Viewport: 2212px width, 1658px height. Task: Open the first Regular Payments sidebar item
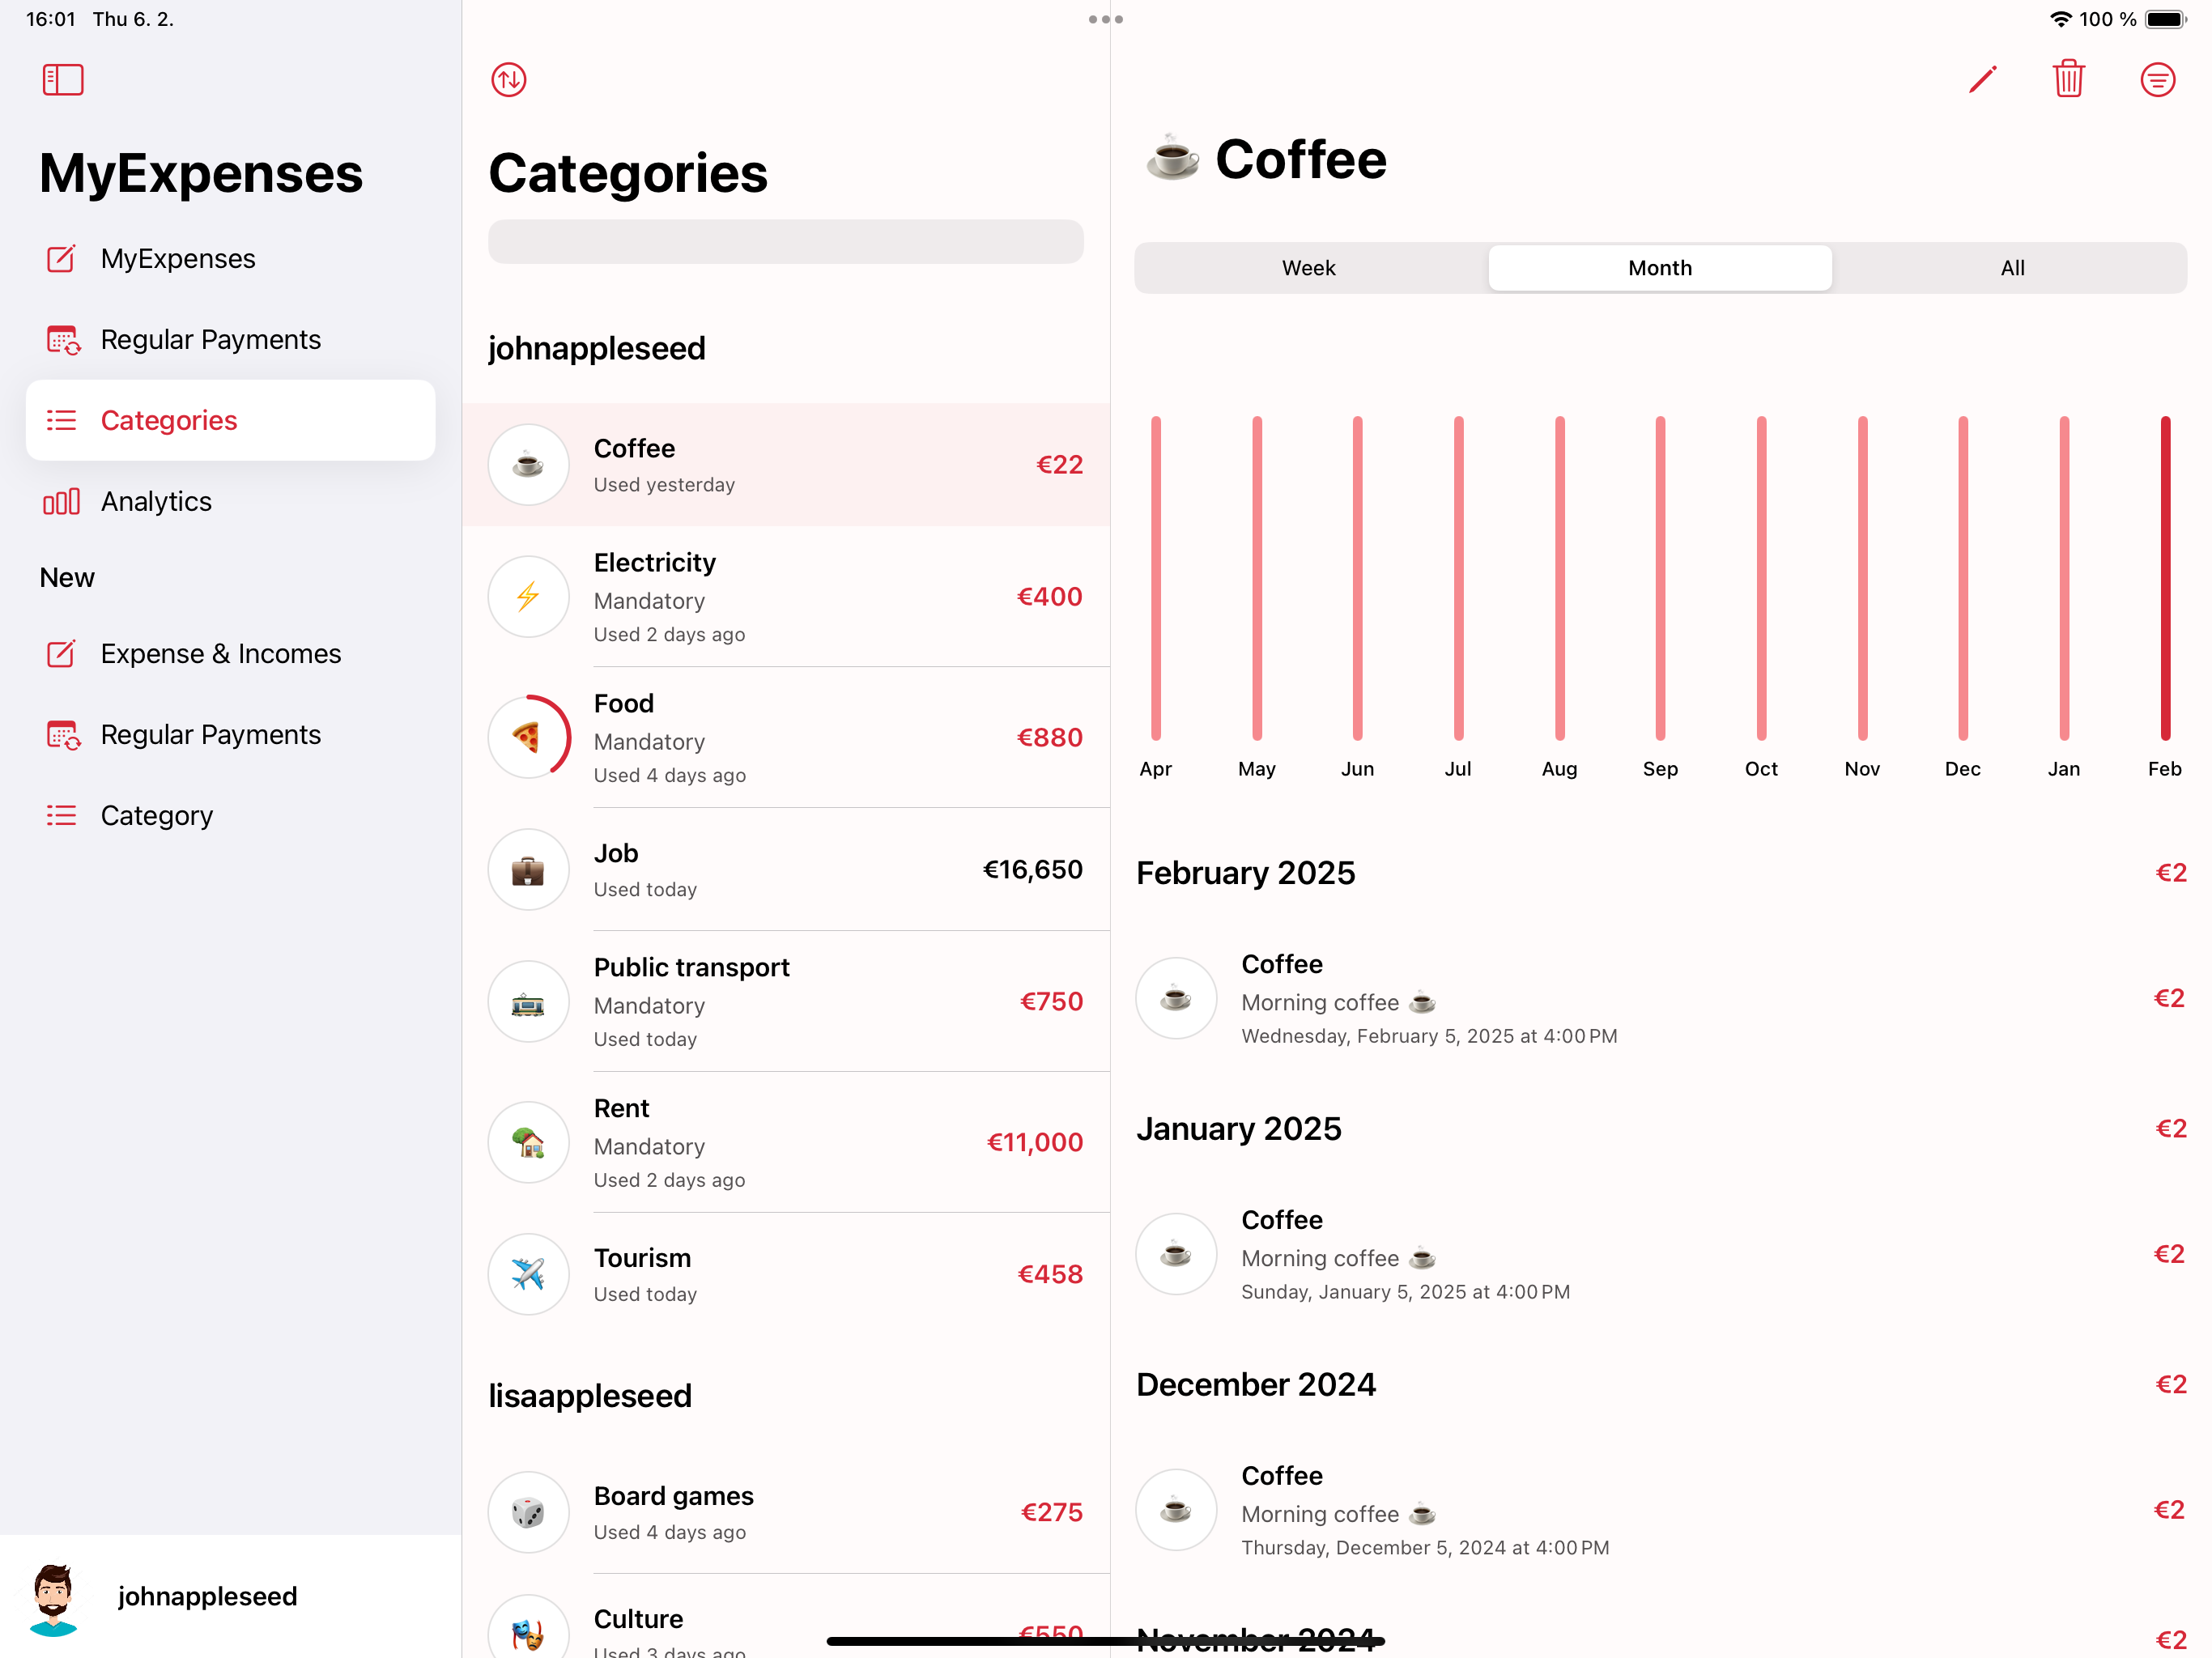click(231, 340)
